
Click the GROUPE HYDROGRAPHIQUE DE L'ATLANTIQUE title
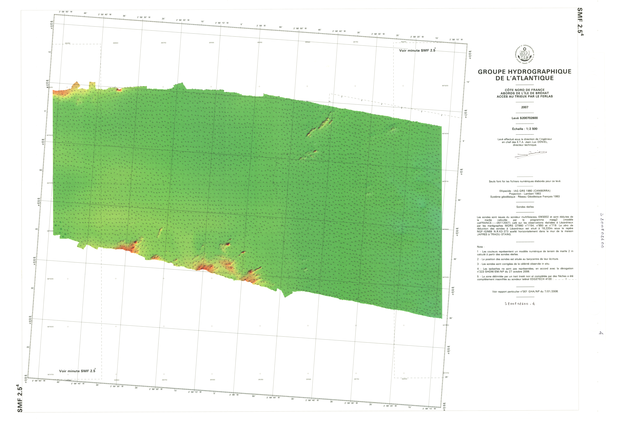point(524,76)
